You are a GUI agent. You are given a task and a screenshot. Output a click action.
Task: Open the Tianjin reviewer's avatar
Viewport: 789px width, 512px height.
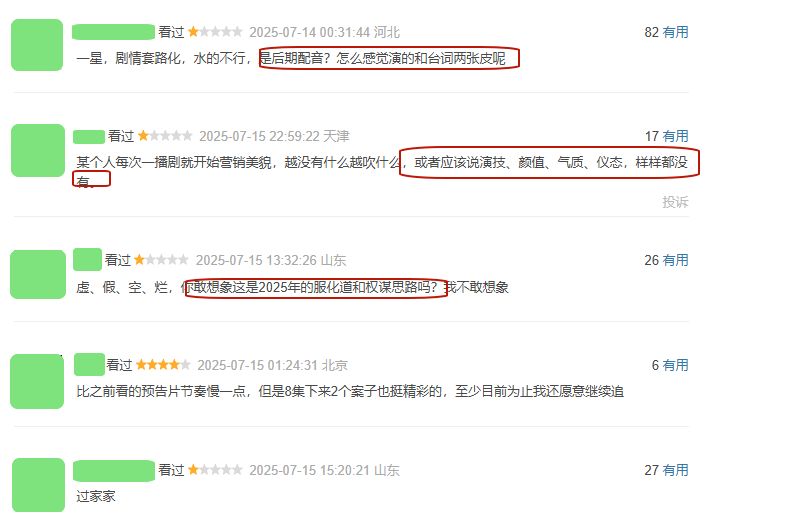pyautogui.click(x=38, y=150)
